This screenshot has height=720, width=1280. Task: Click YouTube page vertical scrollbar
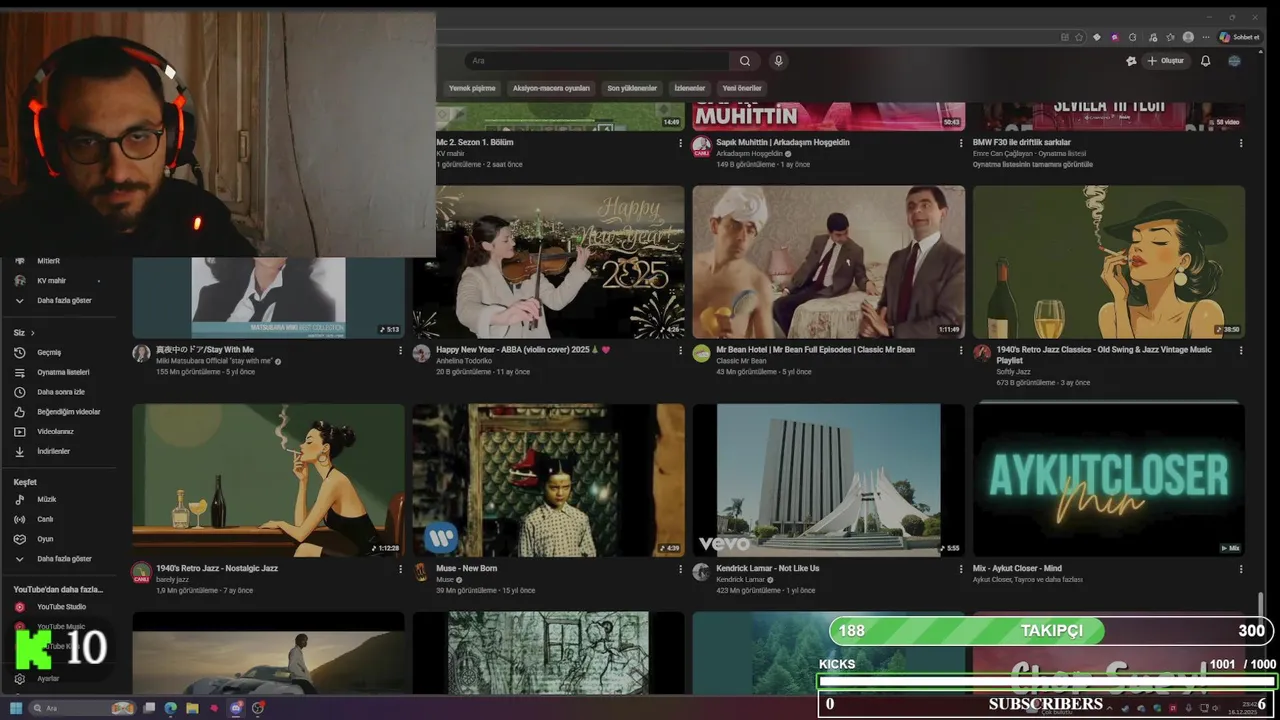pos(1260,612)
